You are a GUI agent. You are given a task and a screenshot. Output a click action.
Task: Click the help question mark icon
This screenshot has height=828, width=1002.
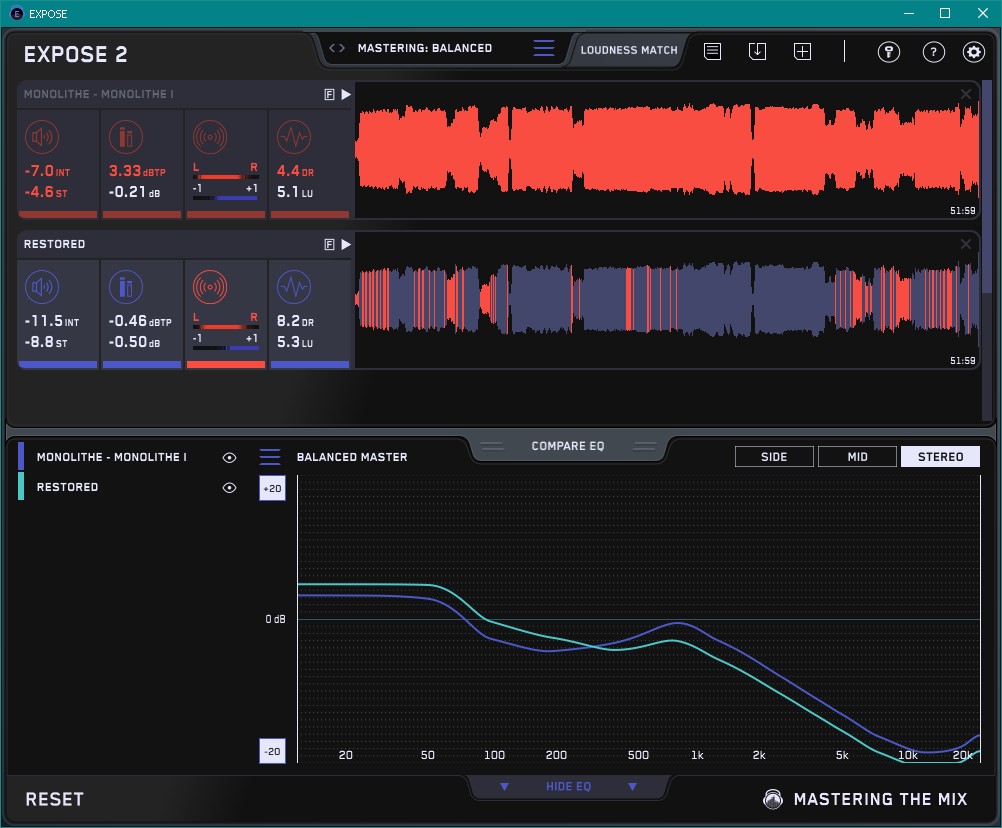tap(933, 52)
